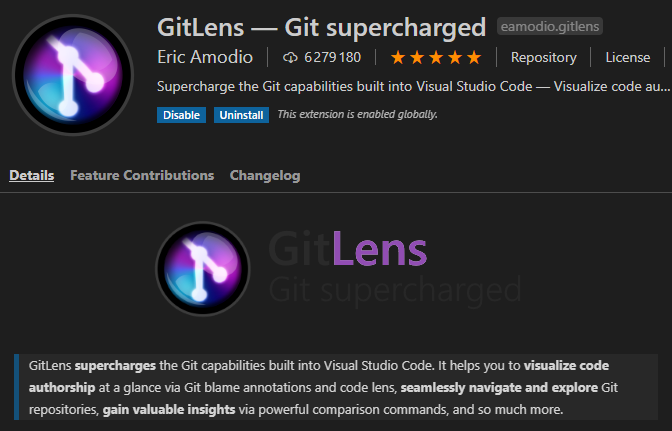This screenshot has height=431, width=672.
Task: Open the Details tab
Action: [32, 175]
